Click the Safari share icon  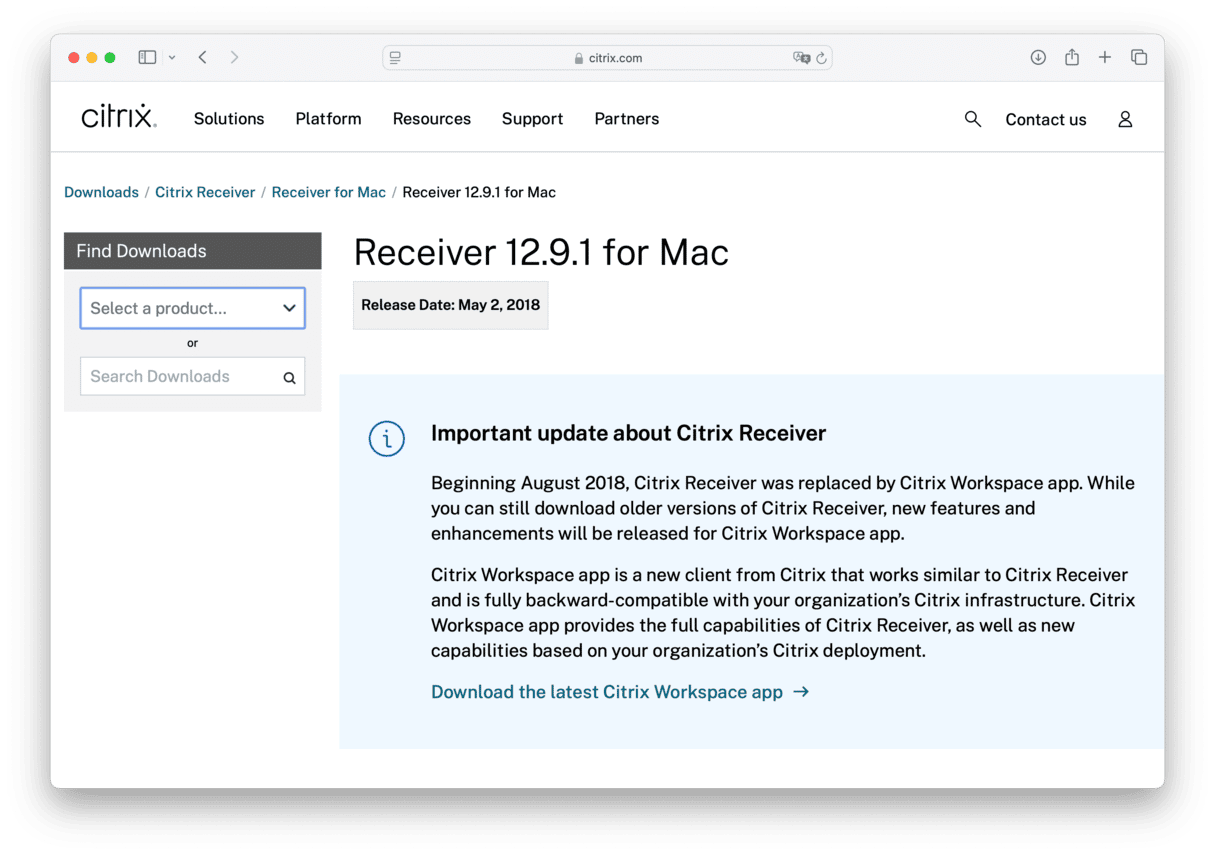[x=1072, y=57]
